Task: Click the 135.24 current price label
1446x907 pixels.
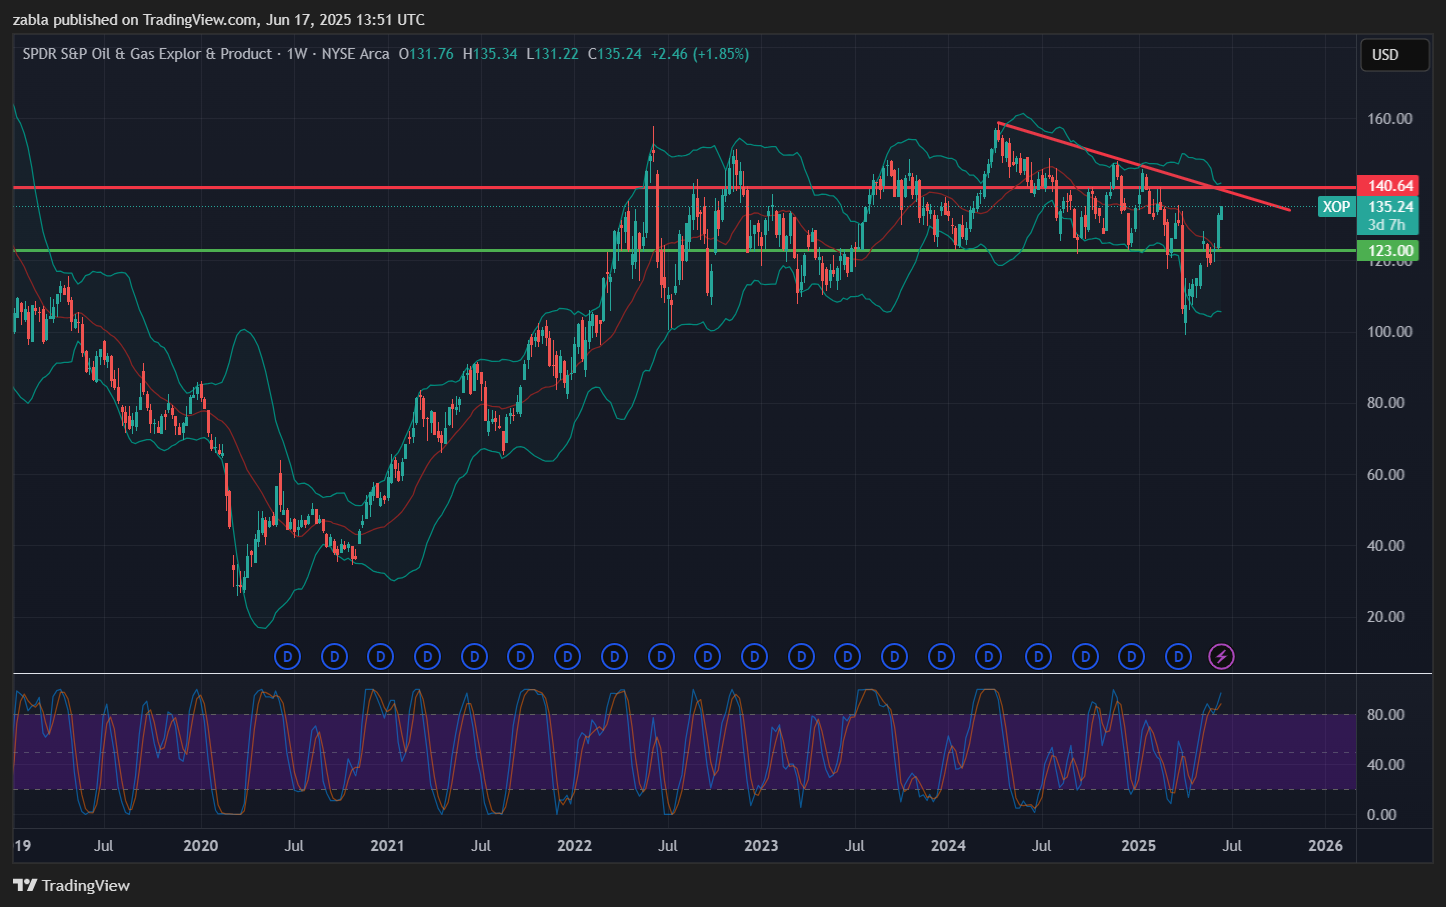Action: 1390,207
